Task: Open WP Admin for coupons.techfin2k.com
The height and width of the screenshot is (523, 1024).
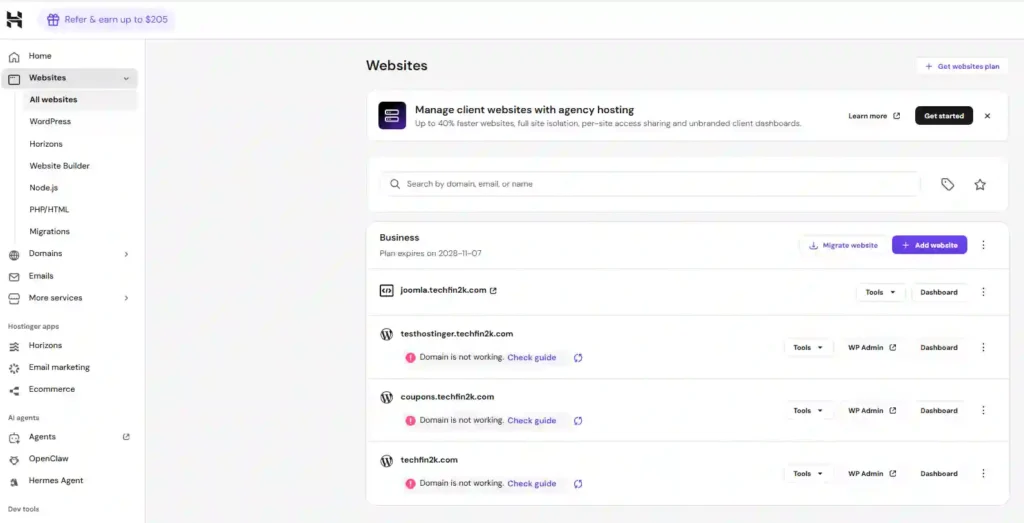Action: tap(872, 411)
